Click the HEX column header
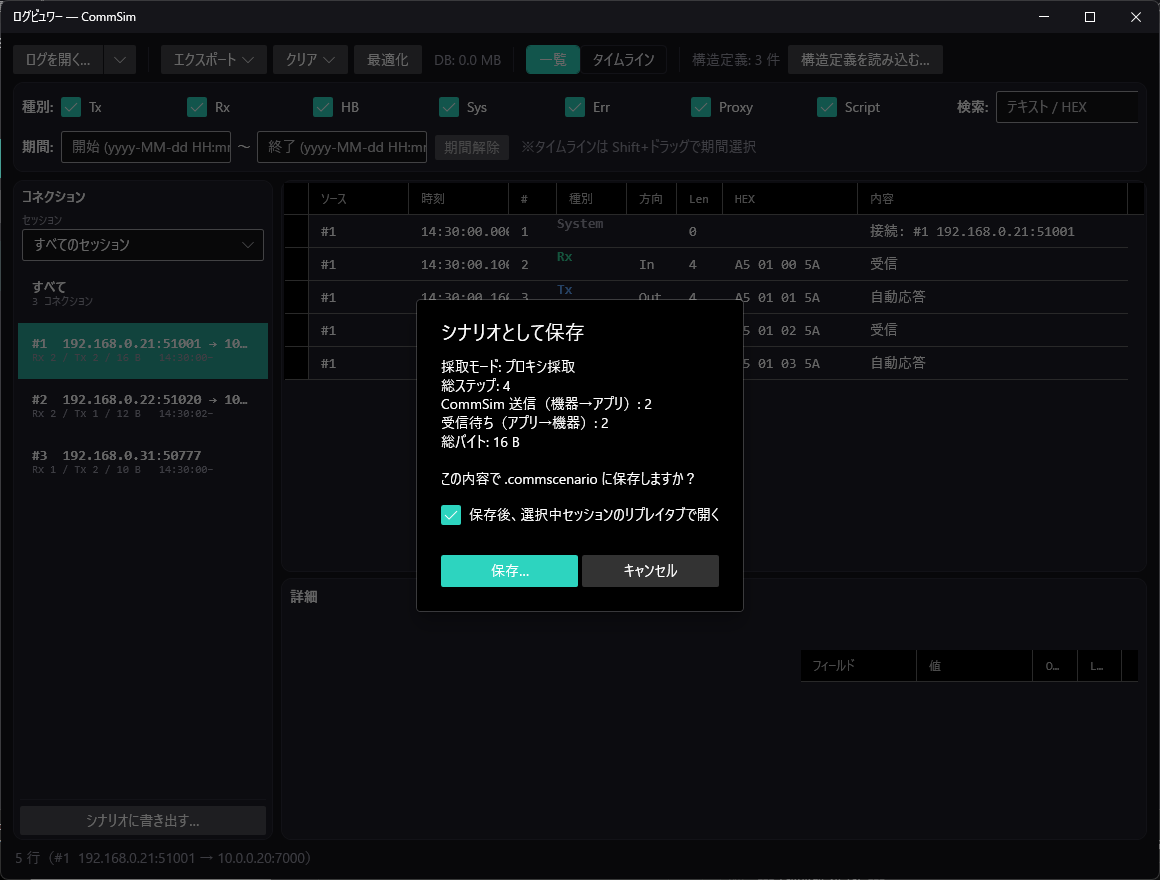Screen dimensions: 1160x880 click(x=789, y=199)
